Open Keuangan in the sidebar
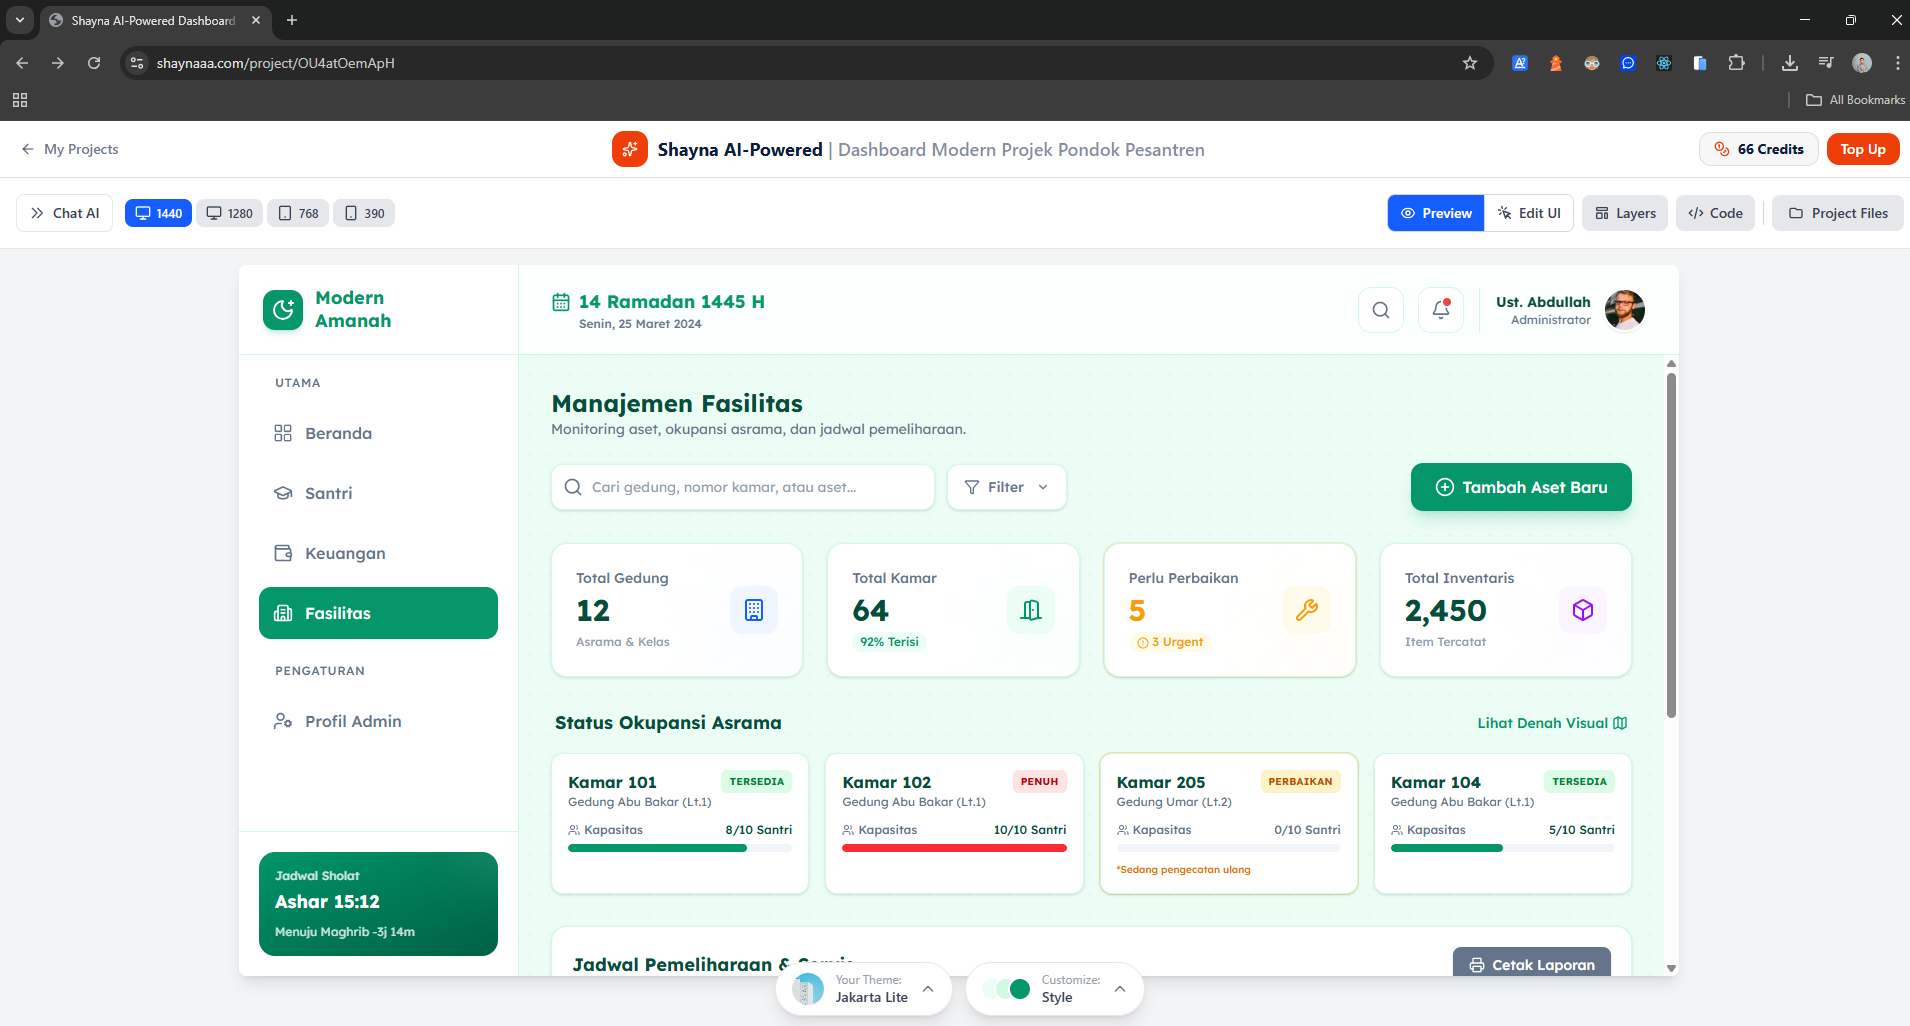Viewport: 1910px width, 1026px height. pyautogui.click(x=345, y=553)
